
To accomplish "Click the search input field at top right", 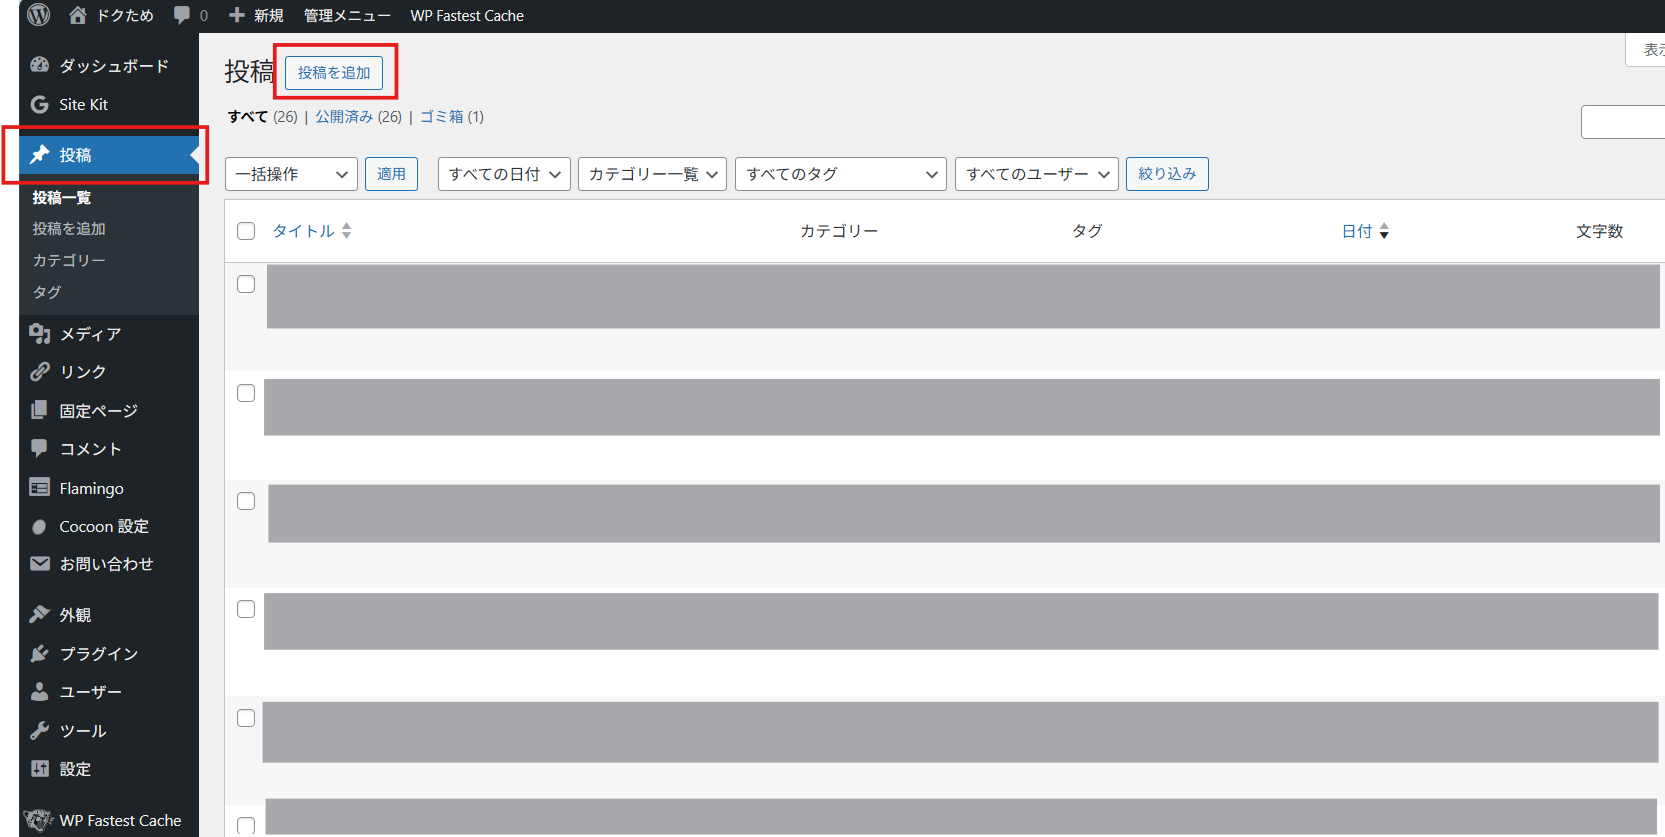I will 1622,122.
